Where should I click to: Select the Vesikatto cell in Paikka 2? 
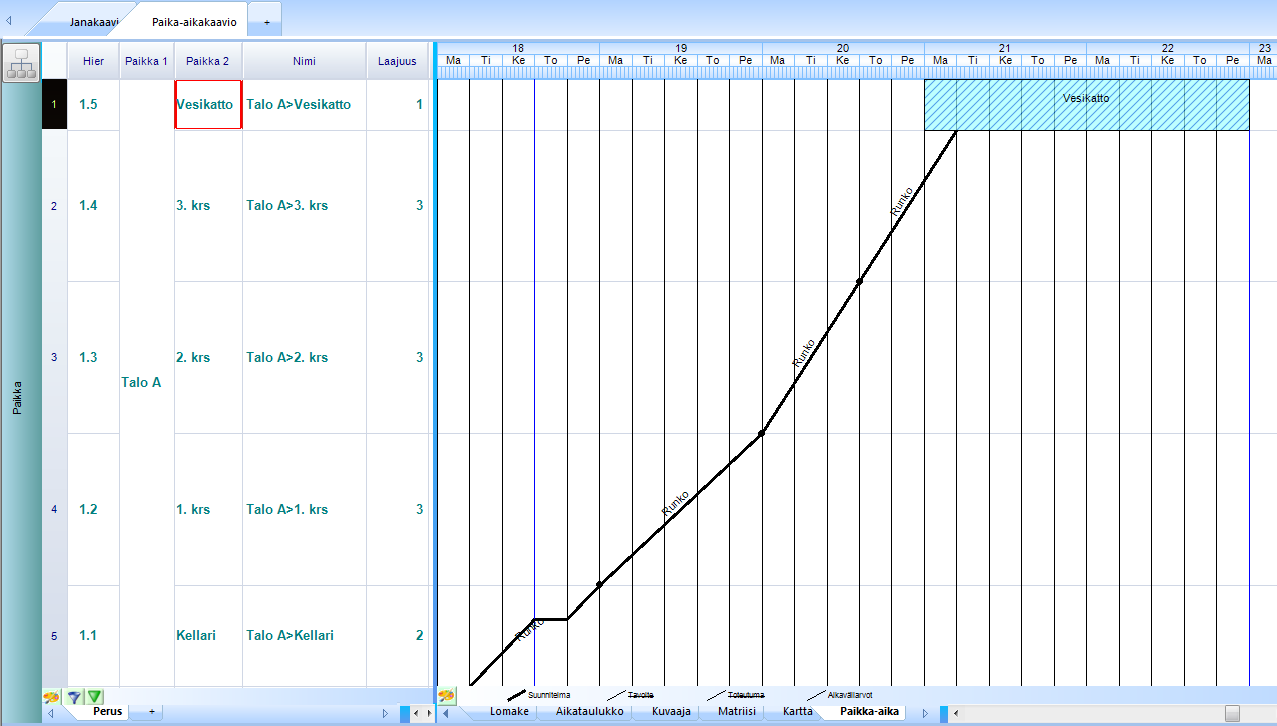click(208, 104)
